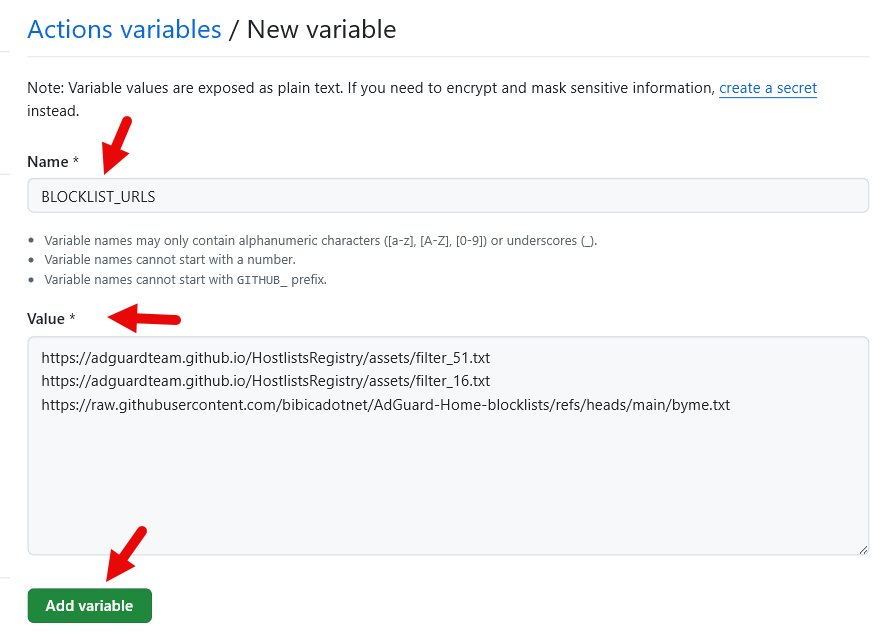Viewport: 883px width, 634px height.
Task: Place cursor on the byme.txt URL line
Action: click(385, 405)
